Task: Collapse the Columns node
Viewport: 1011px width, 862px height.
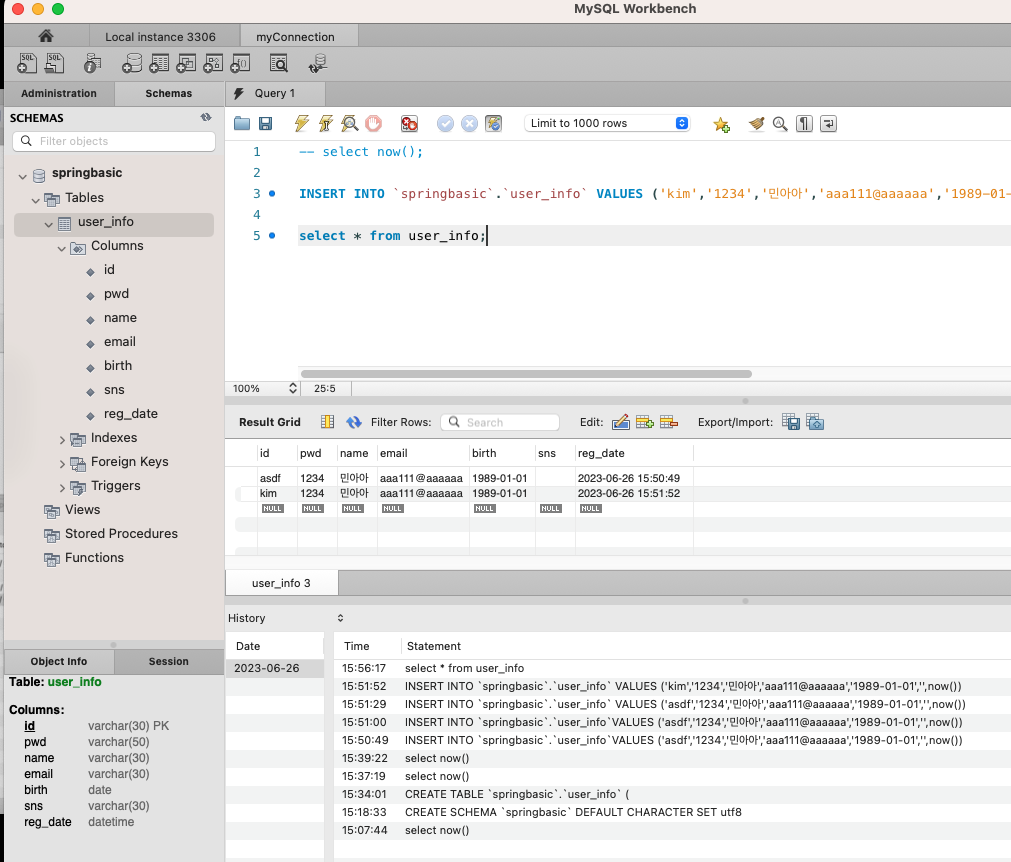Action: click(61, 248)
